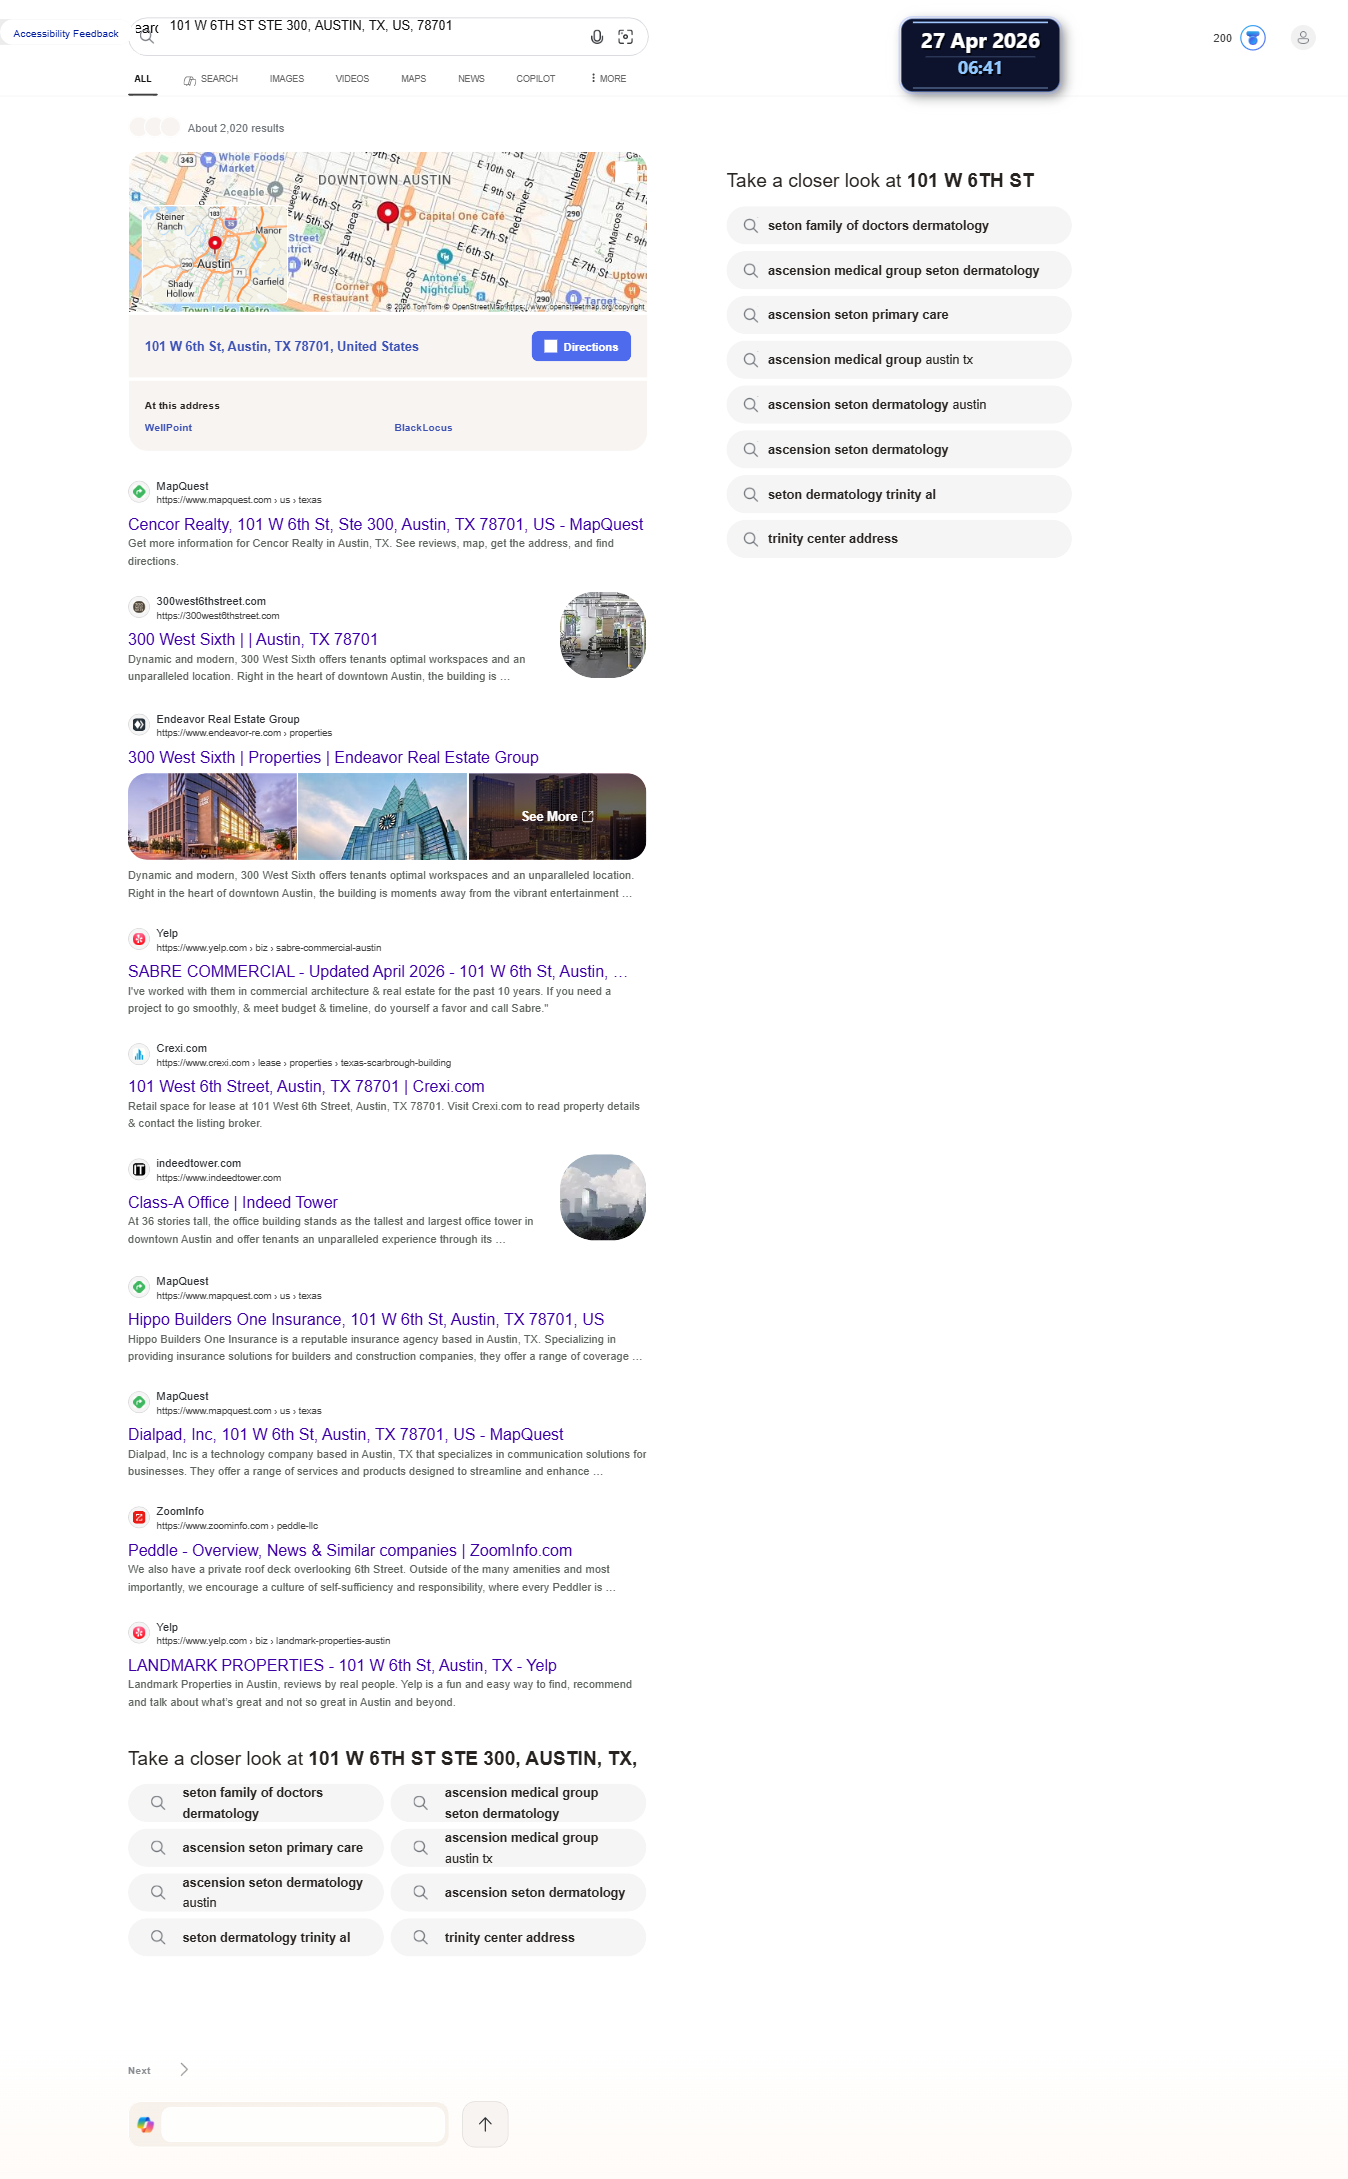Click the magnifier beside sidebar 'ascension medical group austin tx'
The height and width of the screenshot is (2179, 1348).
750,360
